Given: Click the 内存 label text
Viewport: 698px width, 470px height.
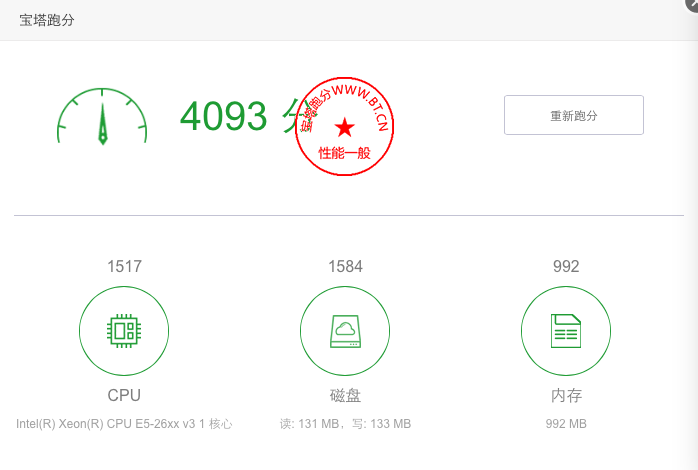Looking at the screenshot, I should click(566, 395).
